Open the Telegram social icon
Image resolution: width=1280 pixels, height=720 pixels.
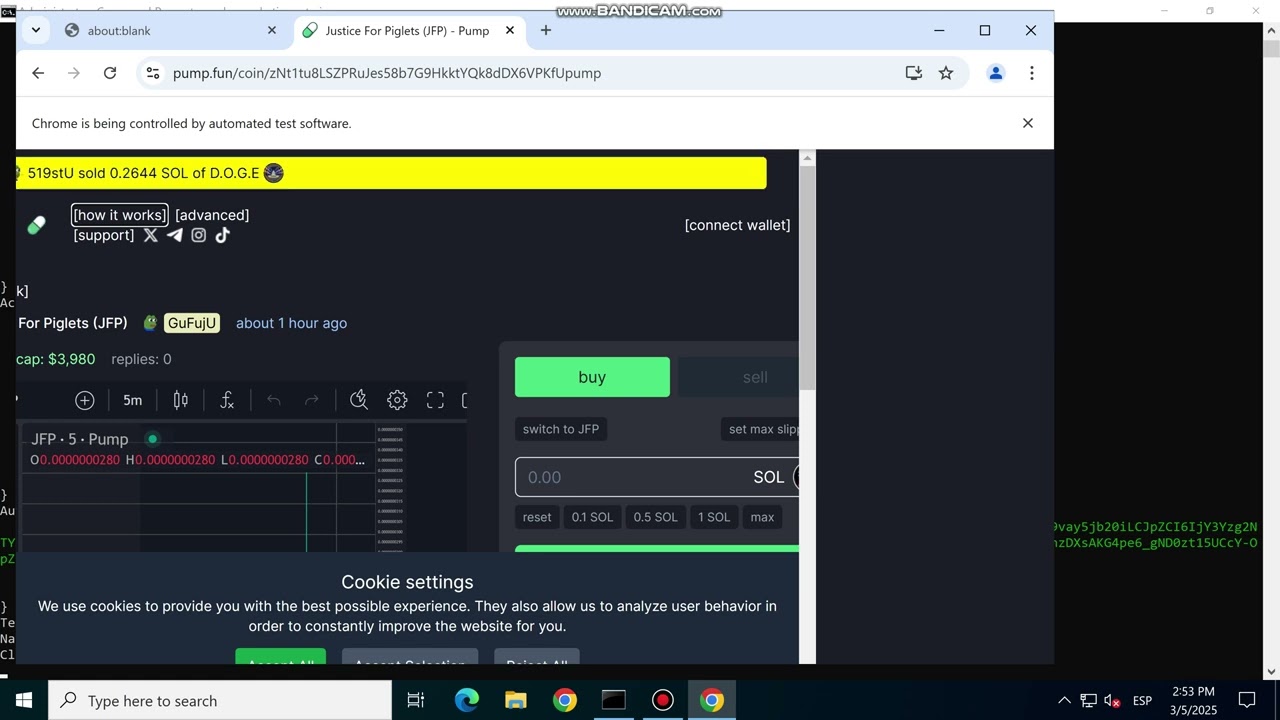tap(174, 235)
